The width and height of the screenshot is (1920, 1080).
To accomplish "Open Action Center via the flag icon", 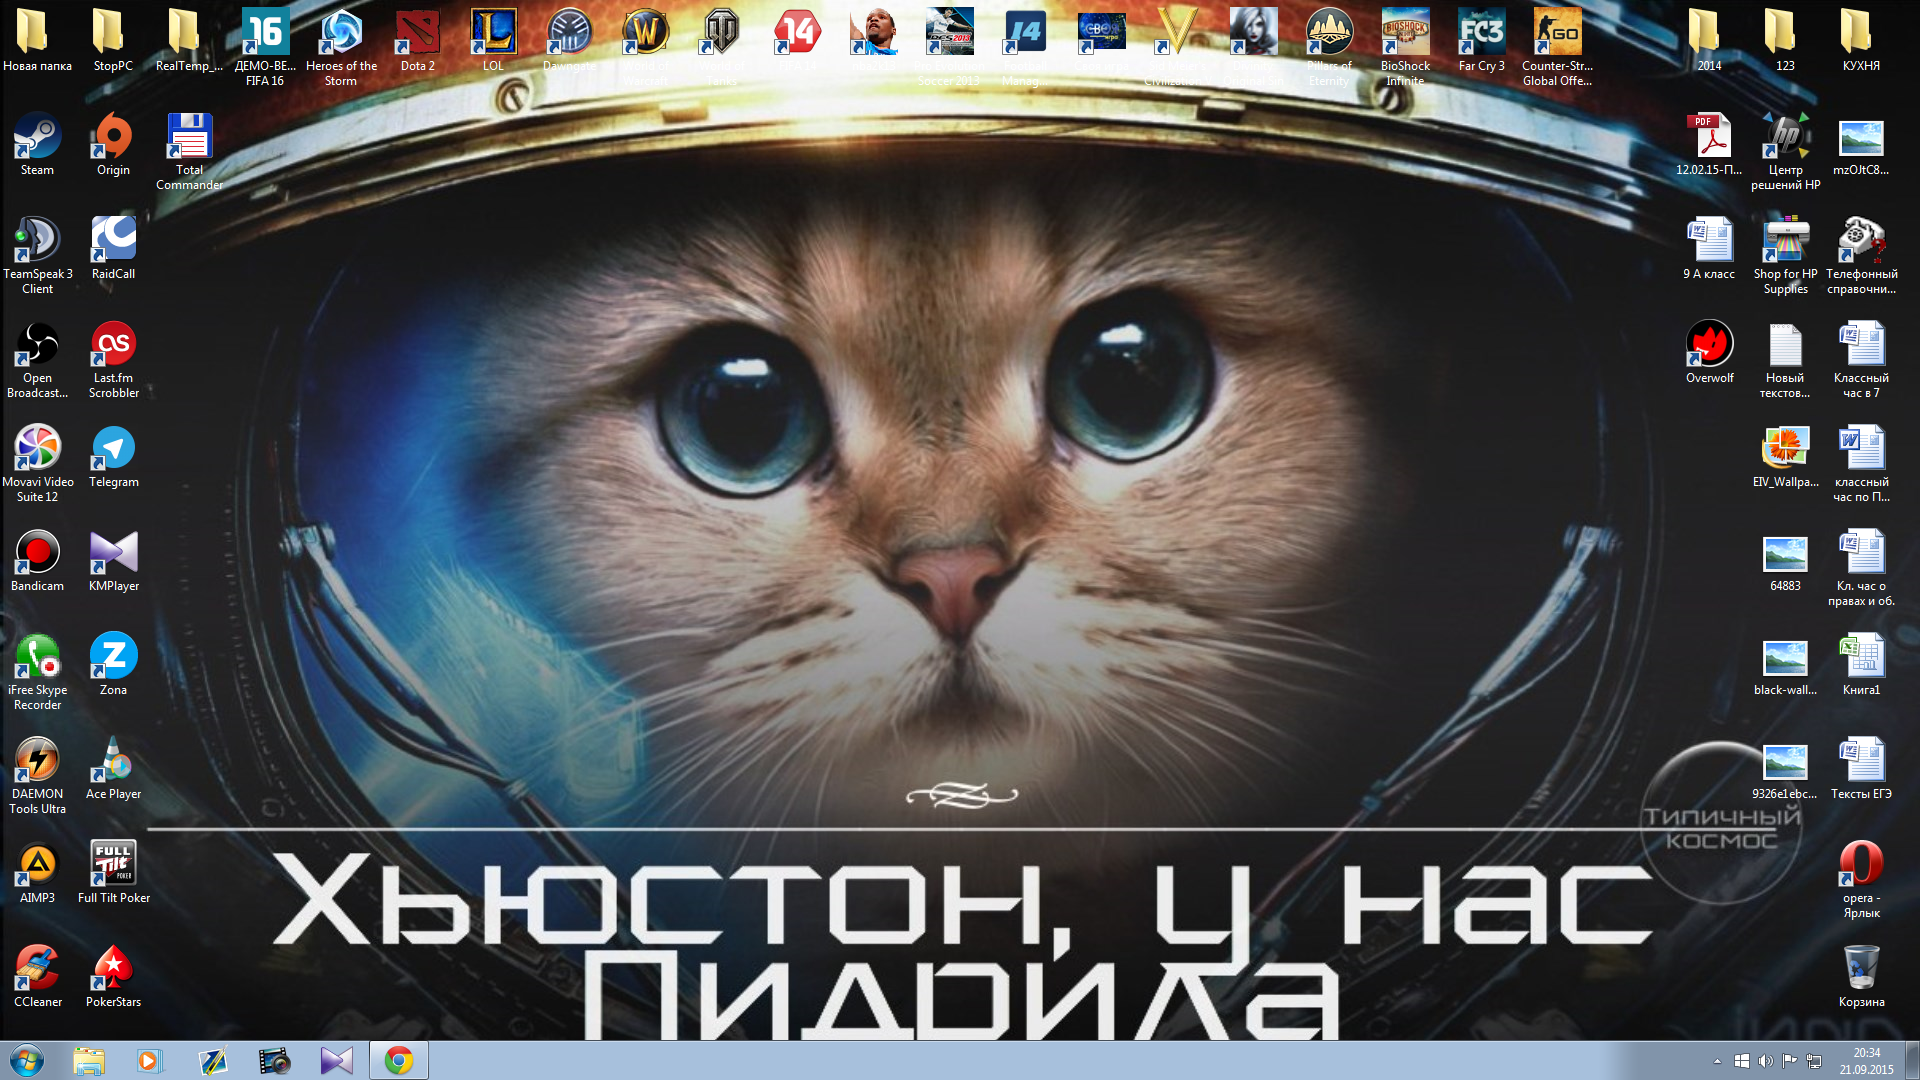I will click(1791, 1061).
